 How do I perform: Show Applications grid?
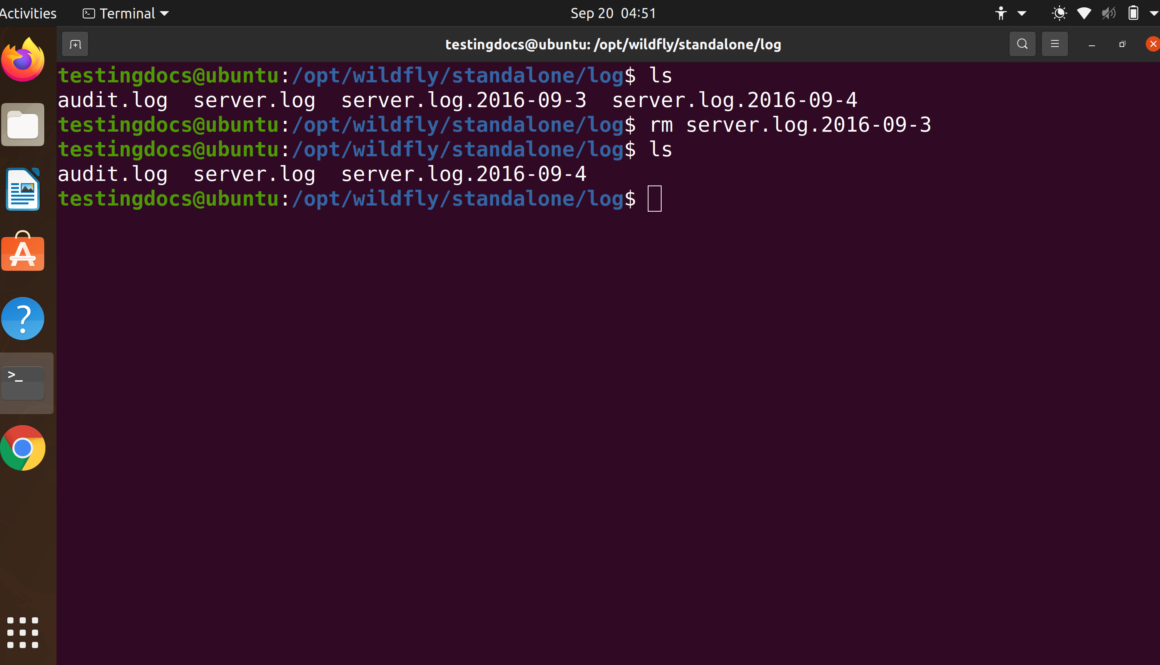click(23, 632)
